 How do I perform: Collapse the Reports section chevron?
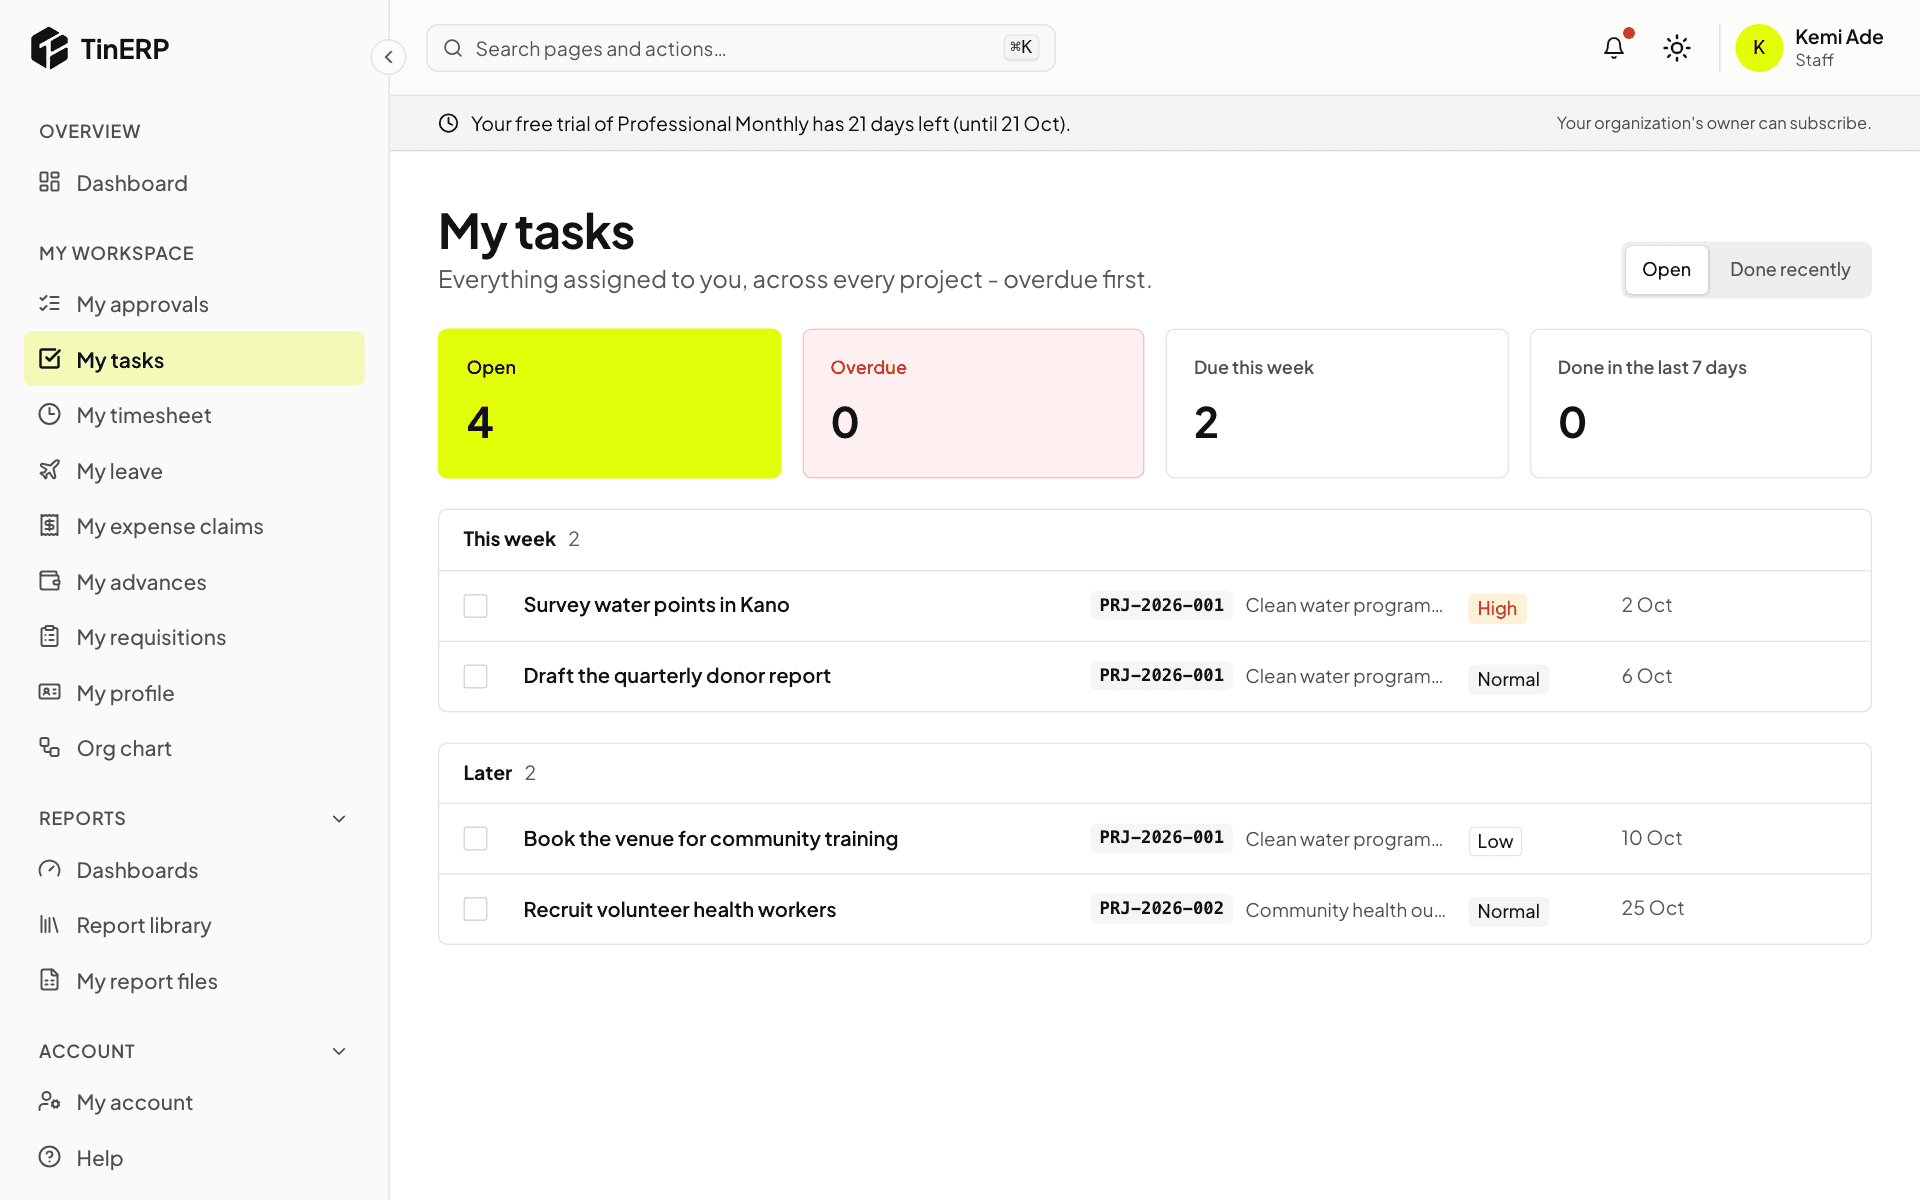click(339, 819)
